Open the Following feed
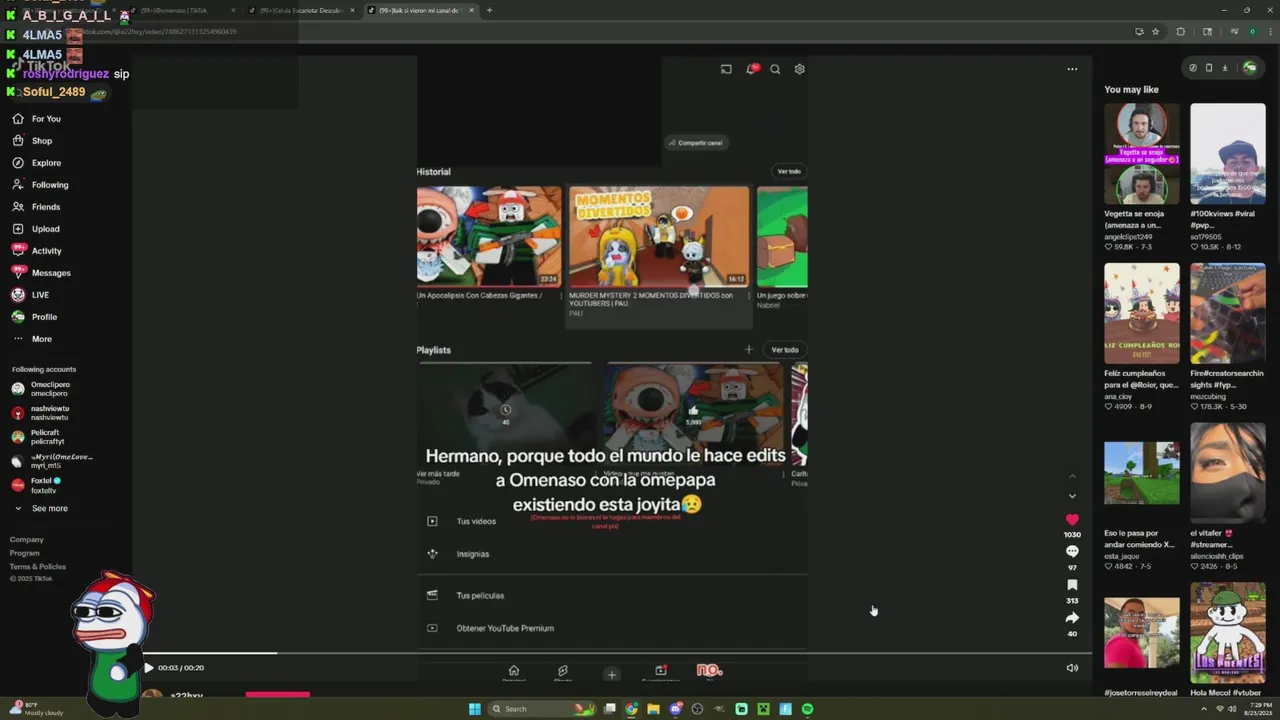Screen dimensions: 1280x720 (x=40, y=185)
